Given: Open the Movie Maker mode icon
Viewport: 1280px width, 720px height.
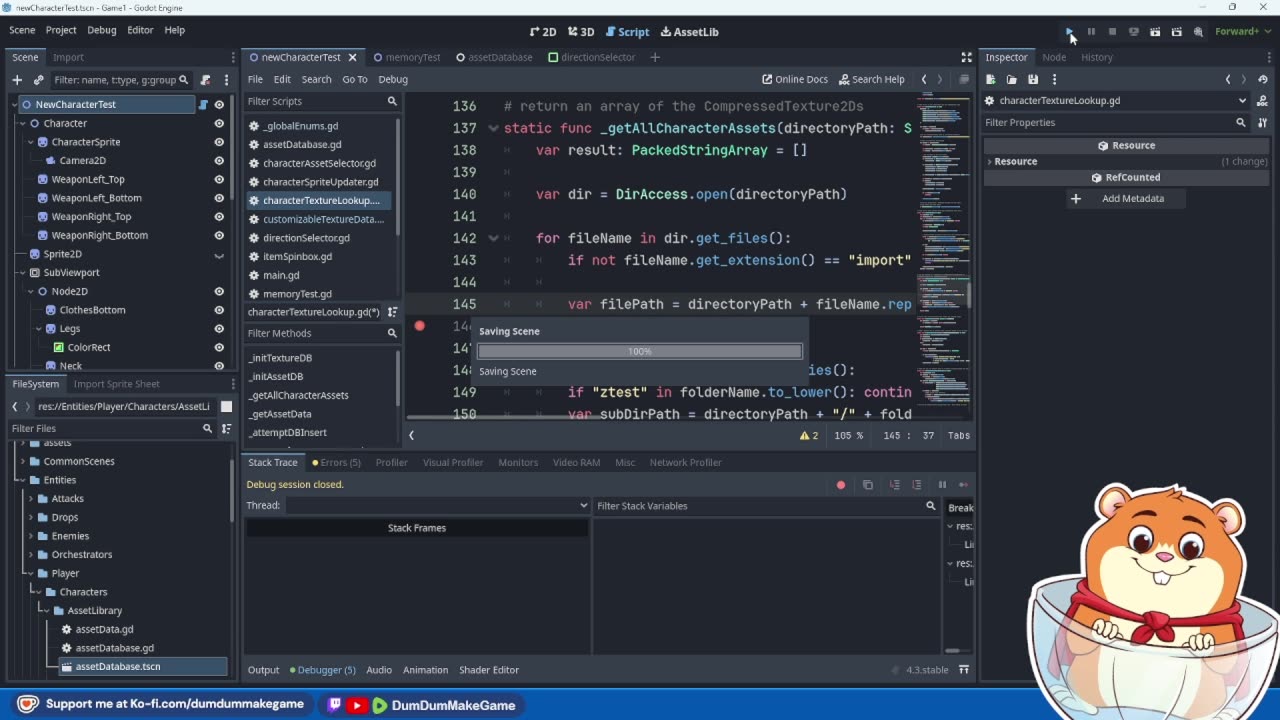Looking at the screenshot, I should click(1198, 32).
